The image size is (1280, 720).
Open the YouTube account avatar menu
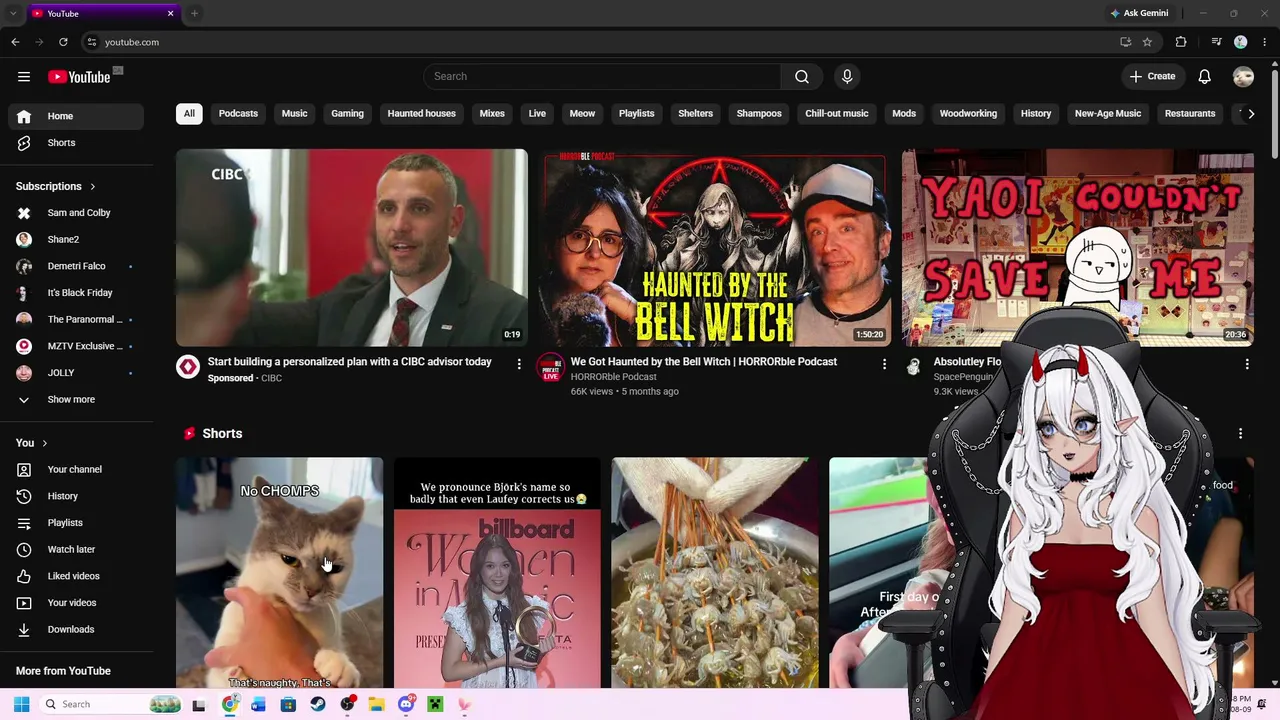1244,77
